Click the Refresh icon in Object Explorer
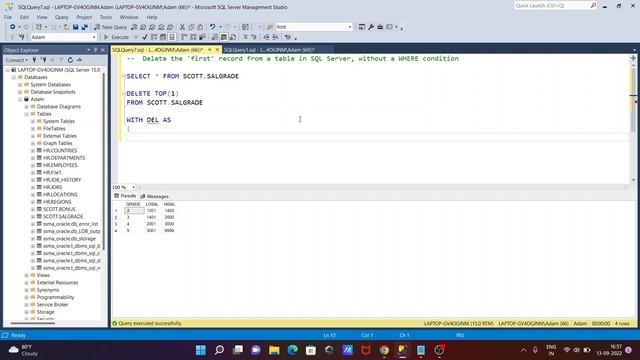The height and width of the screenshot is (360, 640). point(70,60)
